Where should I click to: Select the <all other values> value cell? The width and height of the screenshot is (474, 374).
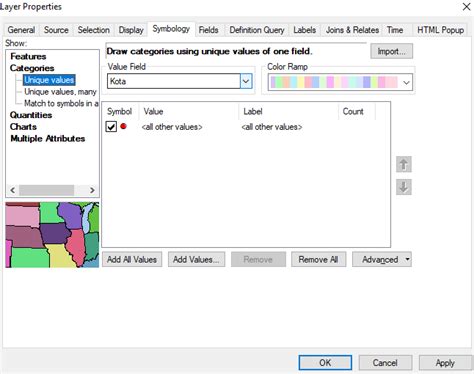(172, 127)
